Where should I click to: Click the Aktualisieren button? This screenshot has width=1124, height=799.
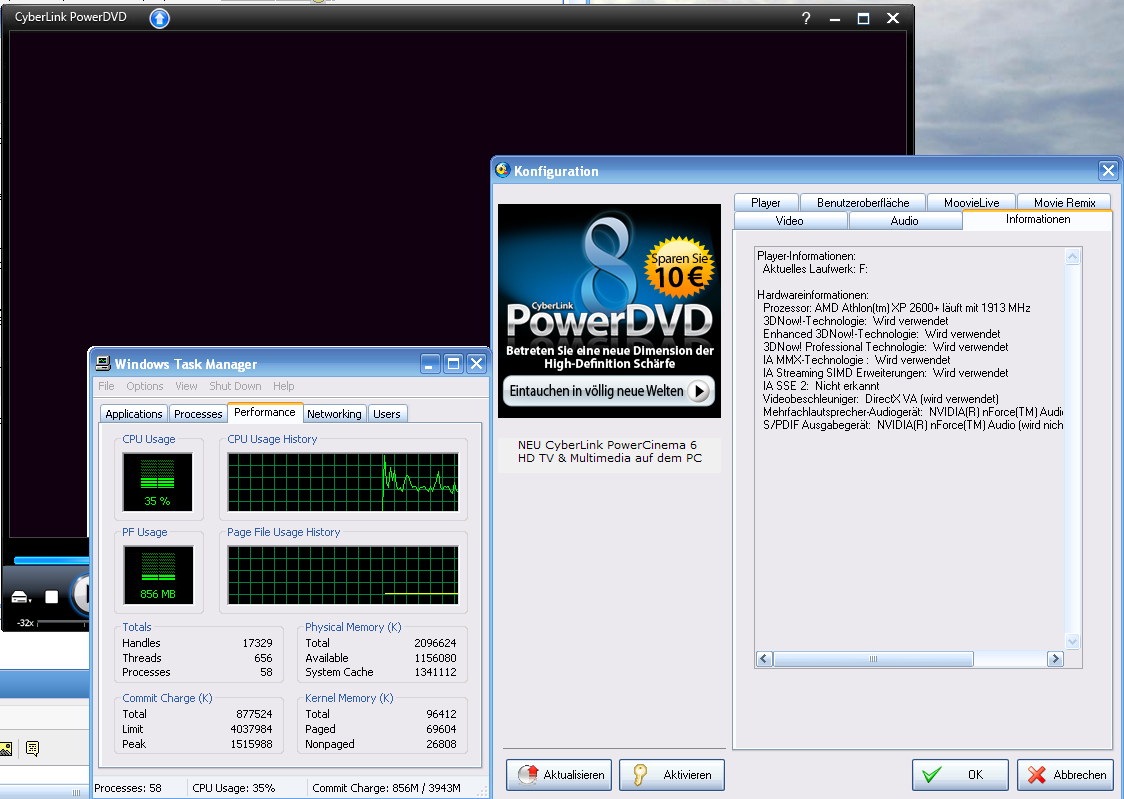click(x=559, y=775)
